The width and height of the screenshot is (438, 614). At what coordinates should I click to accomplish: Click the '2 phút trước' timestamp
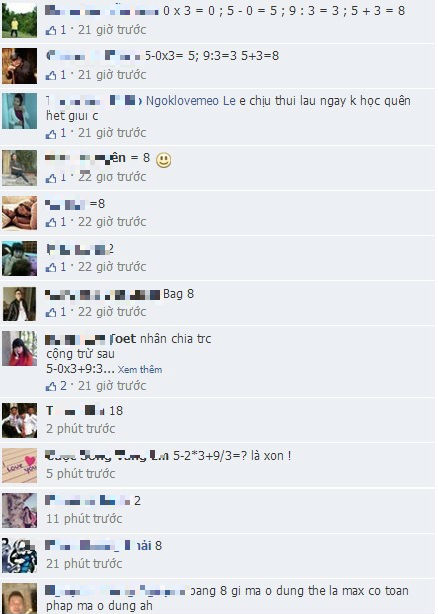[x=81, y=429]
